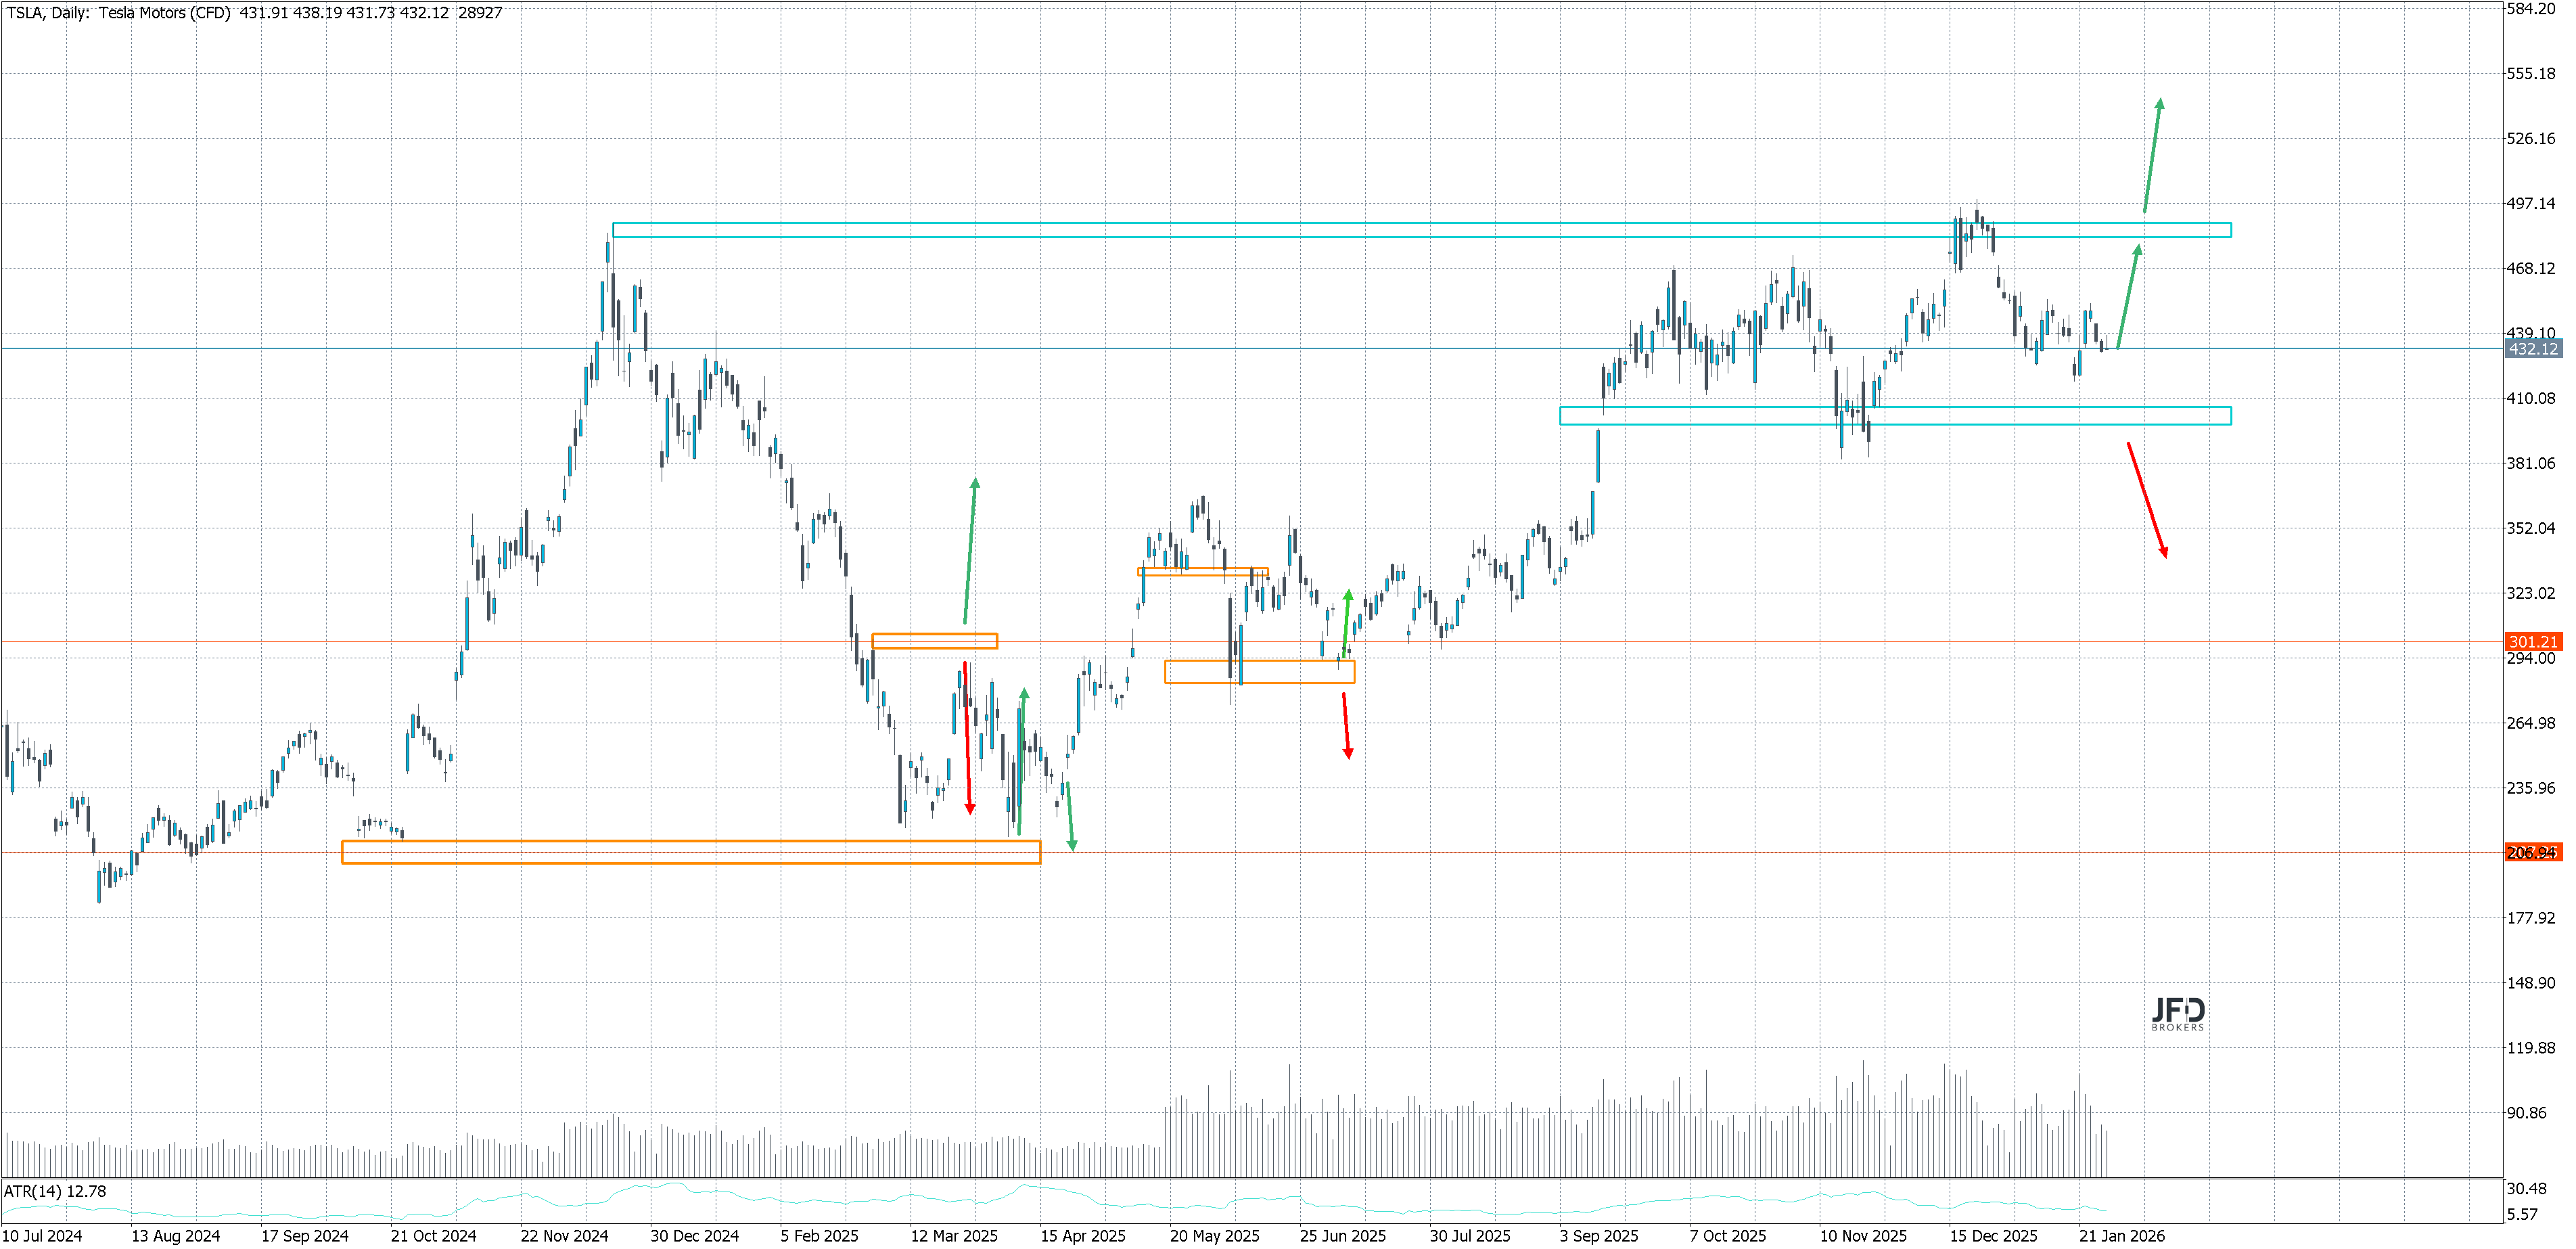Click the 10 Jul 2024 date label
Image resolution: width=2576 pixels, height=1249 pixels.
(x=42, y=1236)
